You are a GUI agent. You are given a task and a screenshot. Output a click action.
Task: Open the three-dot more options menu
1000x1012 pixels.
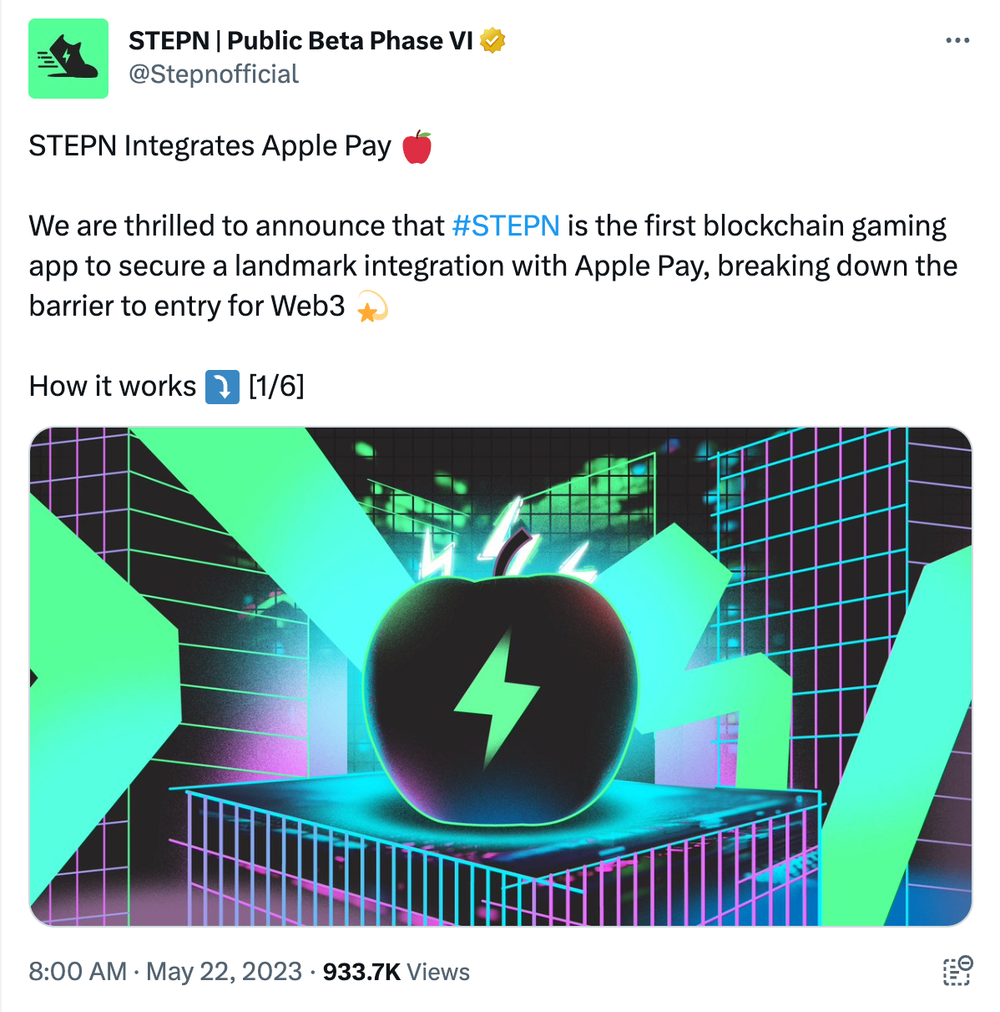click(x=957, y=41)
